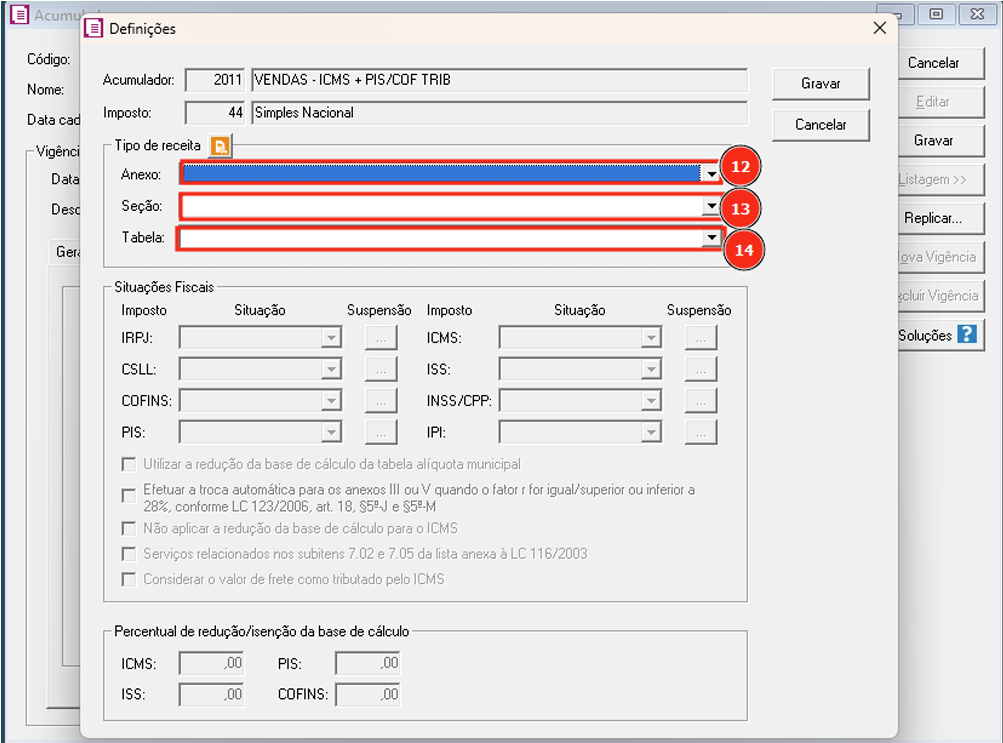Viewport: 1003px width, 743px height.
Task: Click the Tipo de receita orange icon
Action: click(x=220, y=146)
